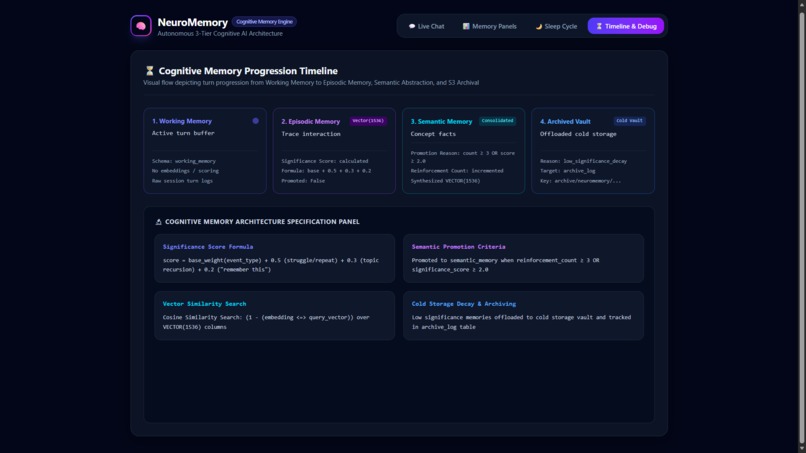Select the Cold Storage Decay & Archiving heading
Screen dimensions: 806x453
coord(464,304)
